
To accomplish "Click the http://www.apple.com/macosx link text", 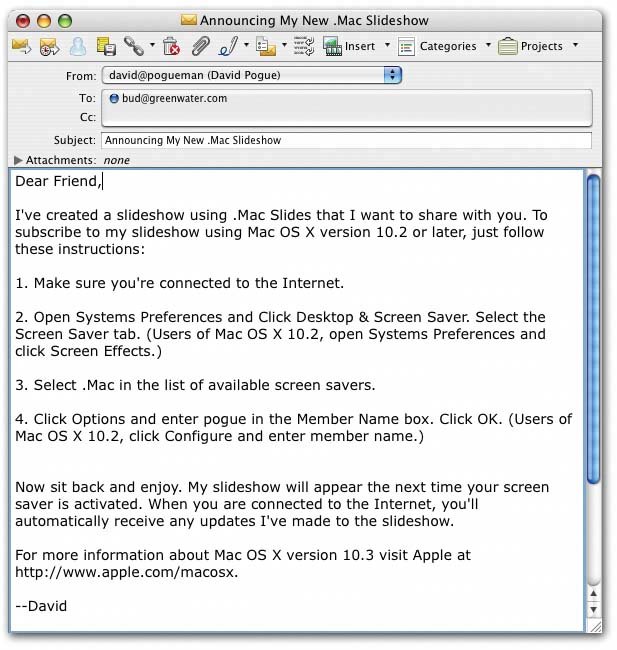I will point(125,572).
